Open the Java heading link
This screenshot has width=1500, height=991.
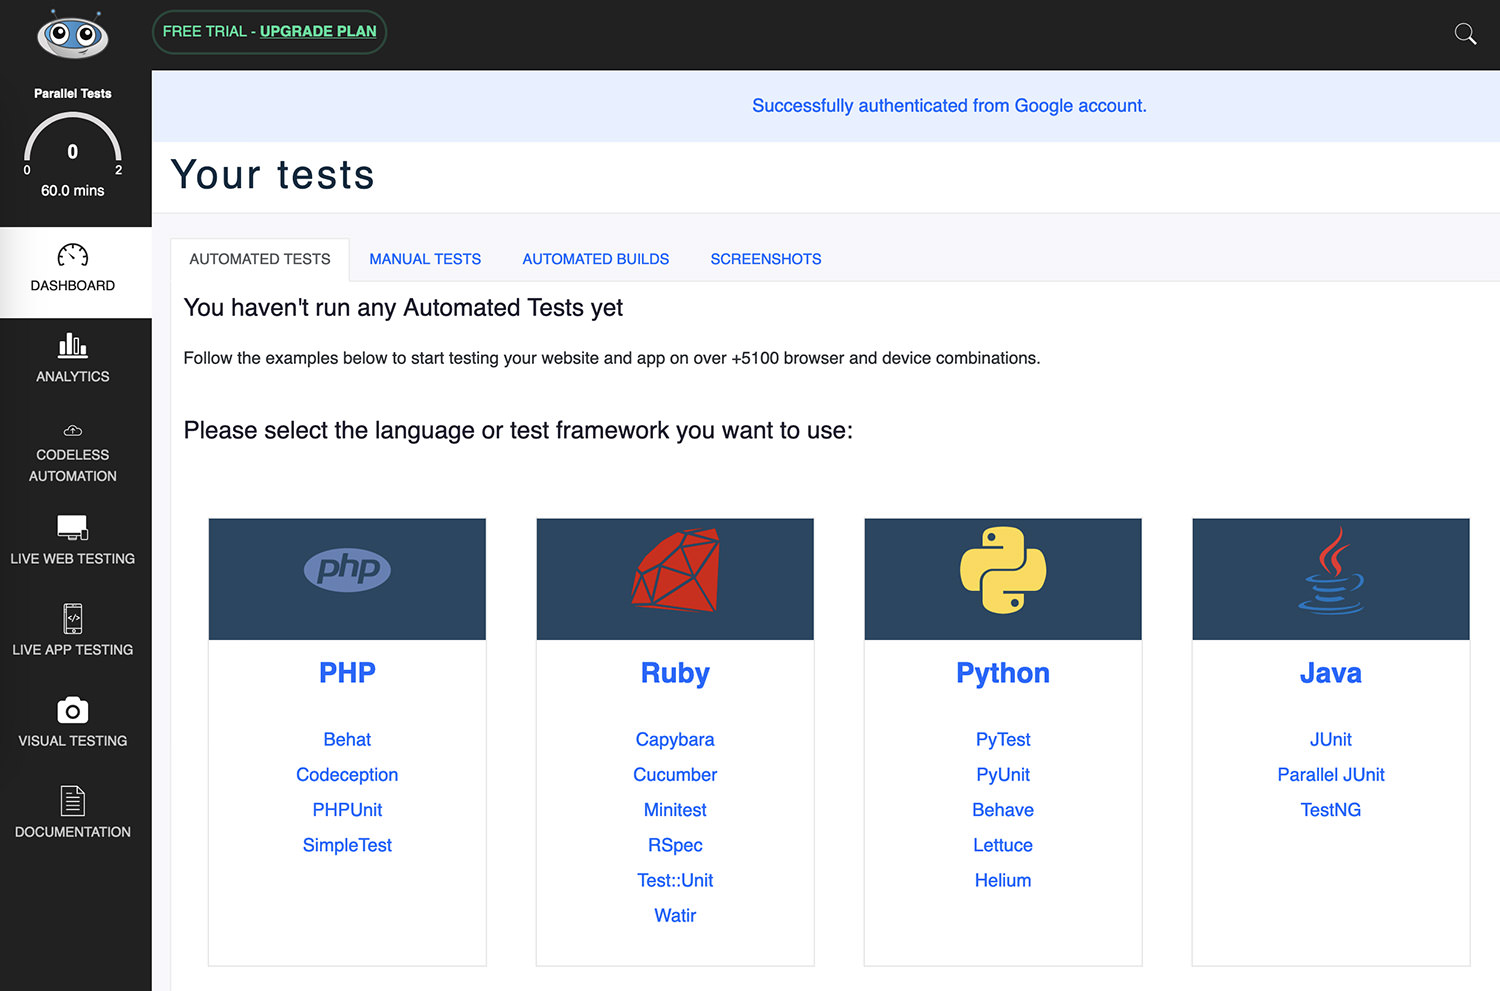[x=1331, y=673]
